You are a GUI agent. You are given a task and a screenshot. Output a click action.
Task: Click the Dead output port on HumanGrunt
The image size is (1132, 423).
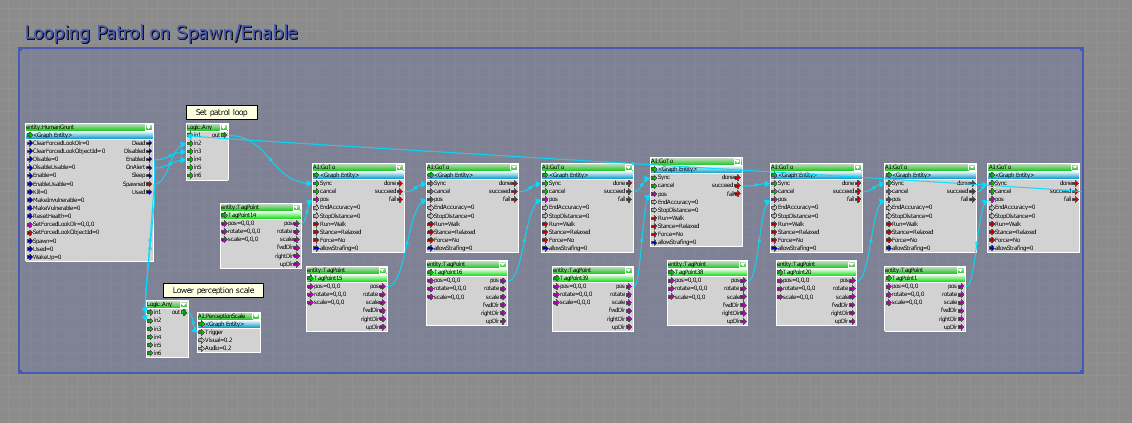149,143
